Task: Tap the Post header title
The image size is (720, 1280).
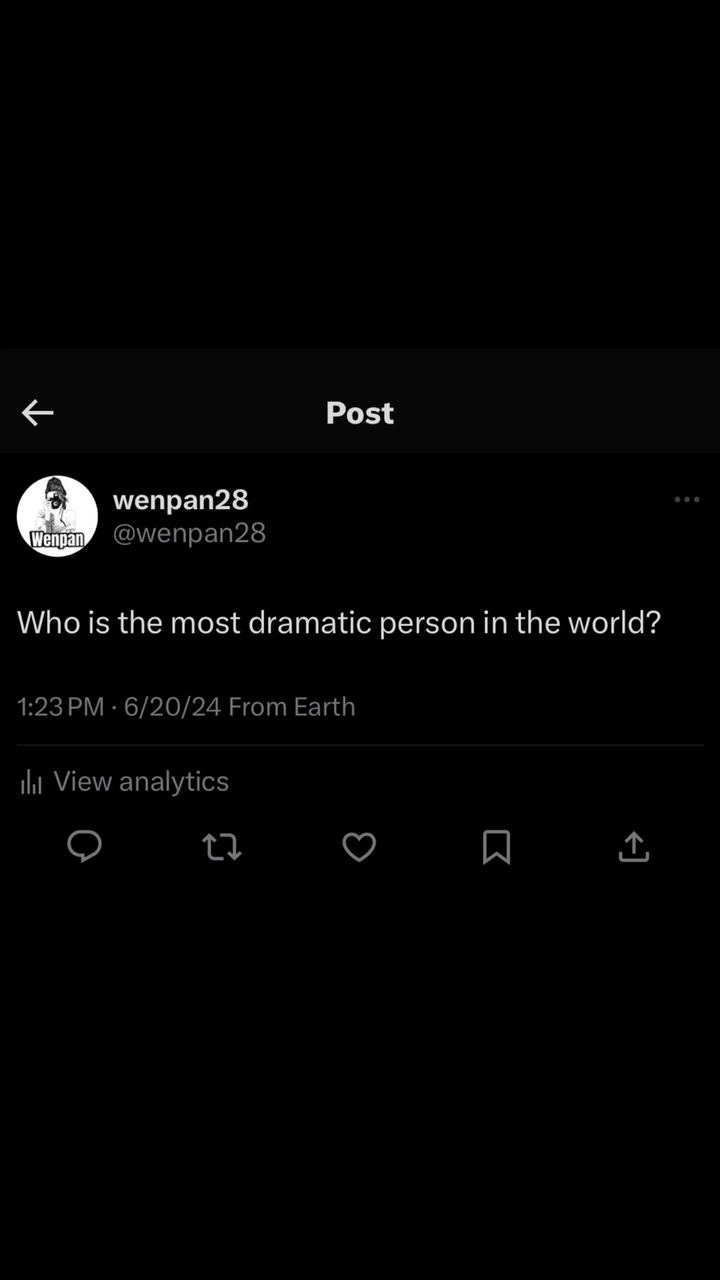Action: (360, 413)
